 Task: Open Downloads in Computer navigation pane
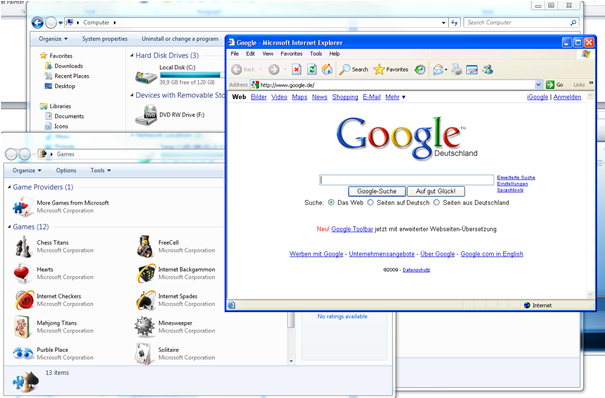(68, 66)
